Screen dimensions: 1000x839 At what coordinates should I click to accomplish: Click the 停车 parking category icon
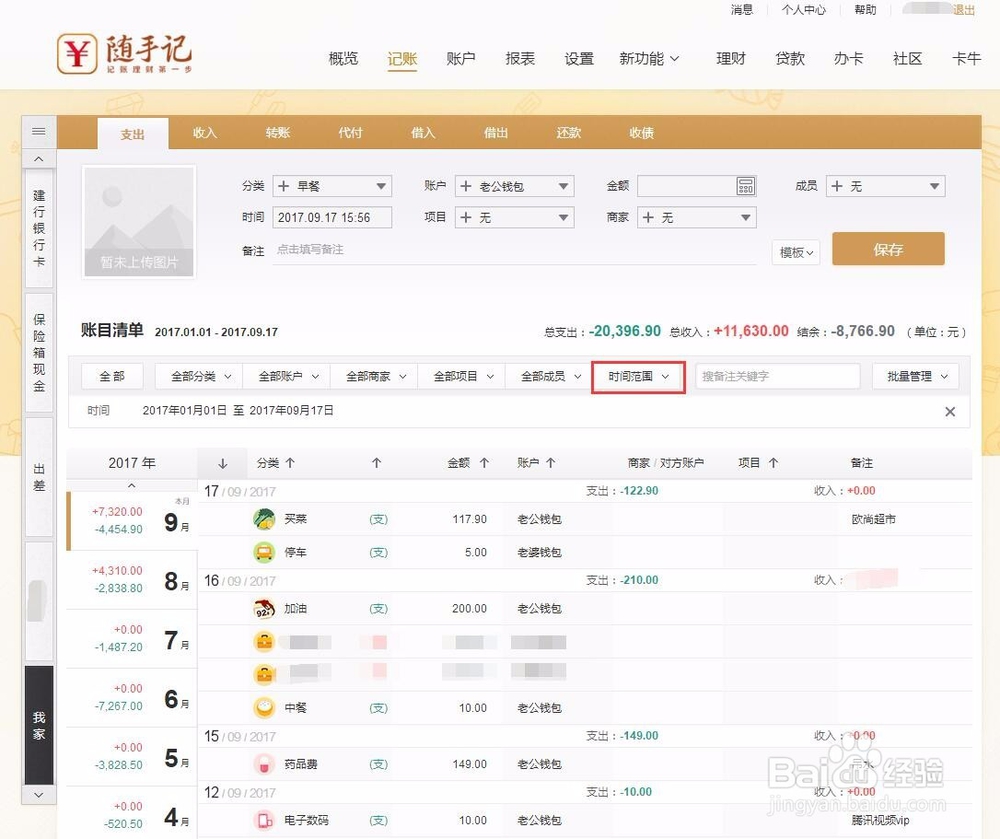point(263,552)
